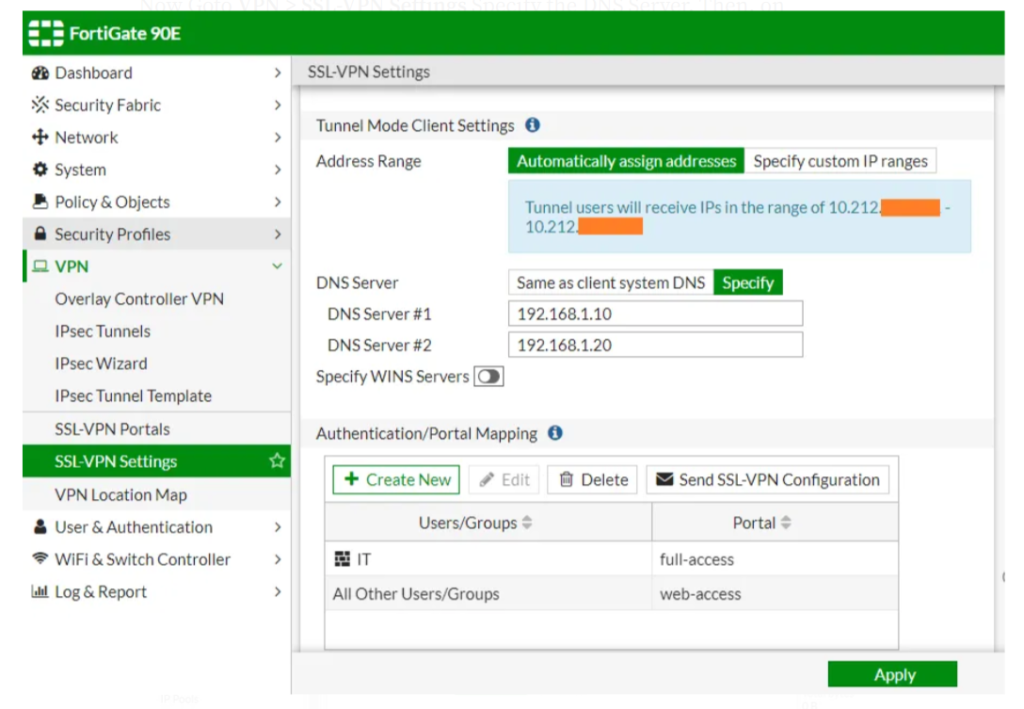Sort by Portal column arrows
Image resolution: width=1024 pixels, height=709 pixels.
coord(786,522)
